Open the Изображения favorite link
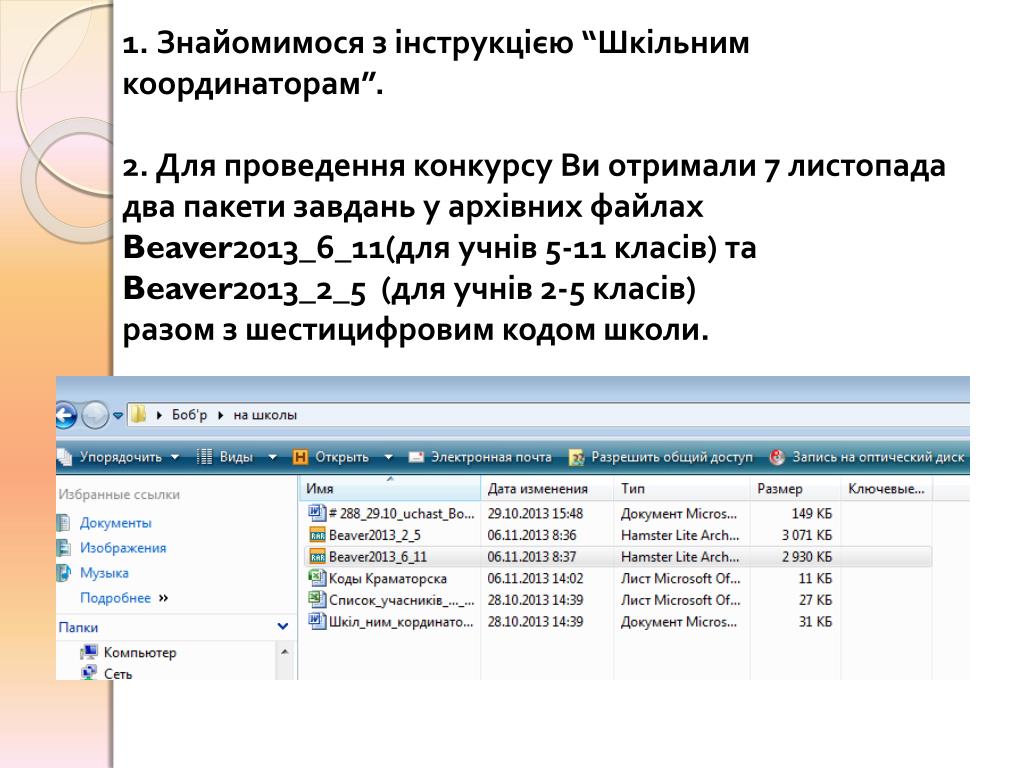The image size is (1024, 768). 123,548
